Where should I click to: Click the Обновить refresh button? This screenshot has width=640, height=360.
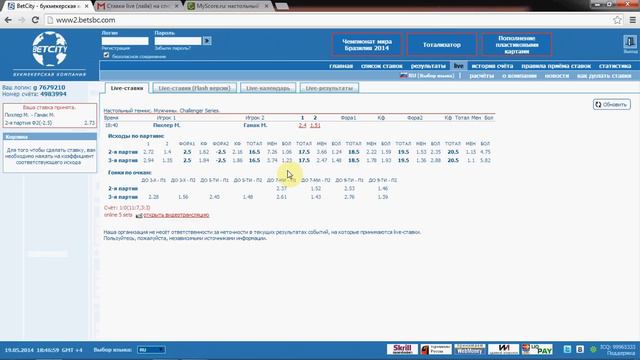pyautogui.click(x=611, y=104)
